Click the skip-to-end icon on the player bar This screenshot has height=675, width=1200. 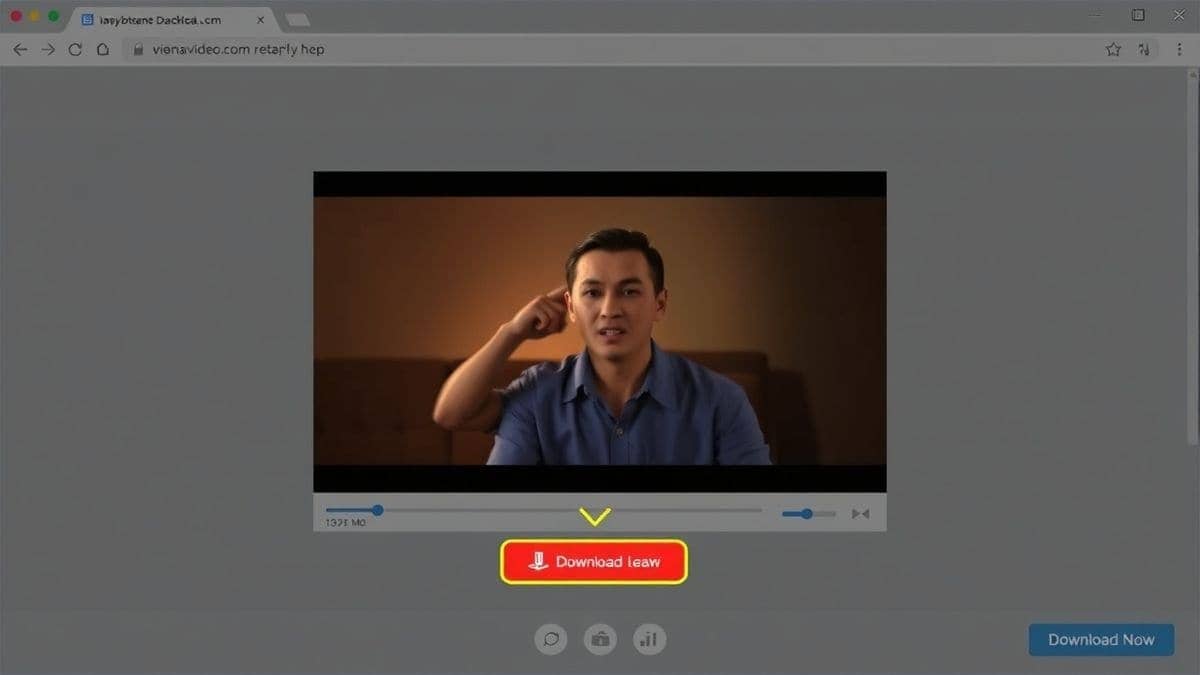tap(858, 512)
